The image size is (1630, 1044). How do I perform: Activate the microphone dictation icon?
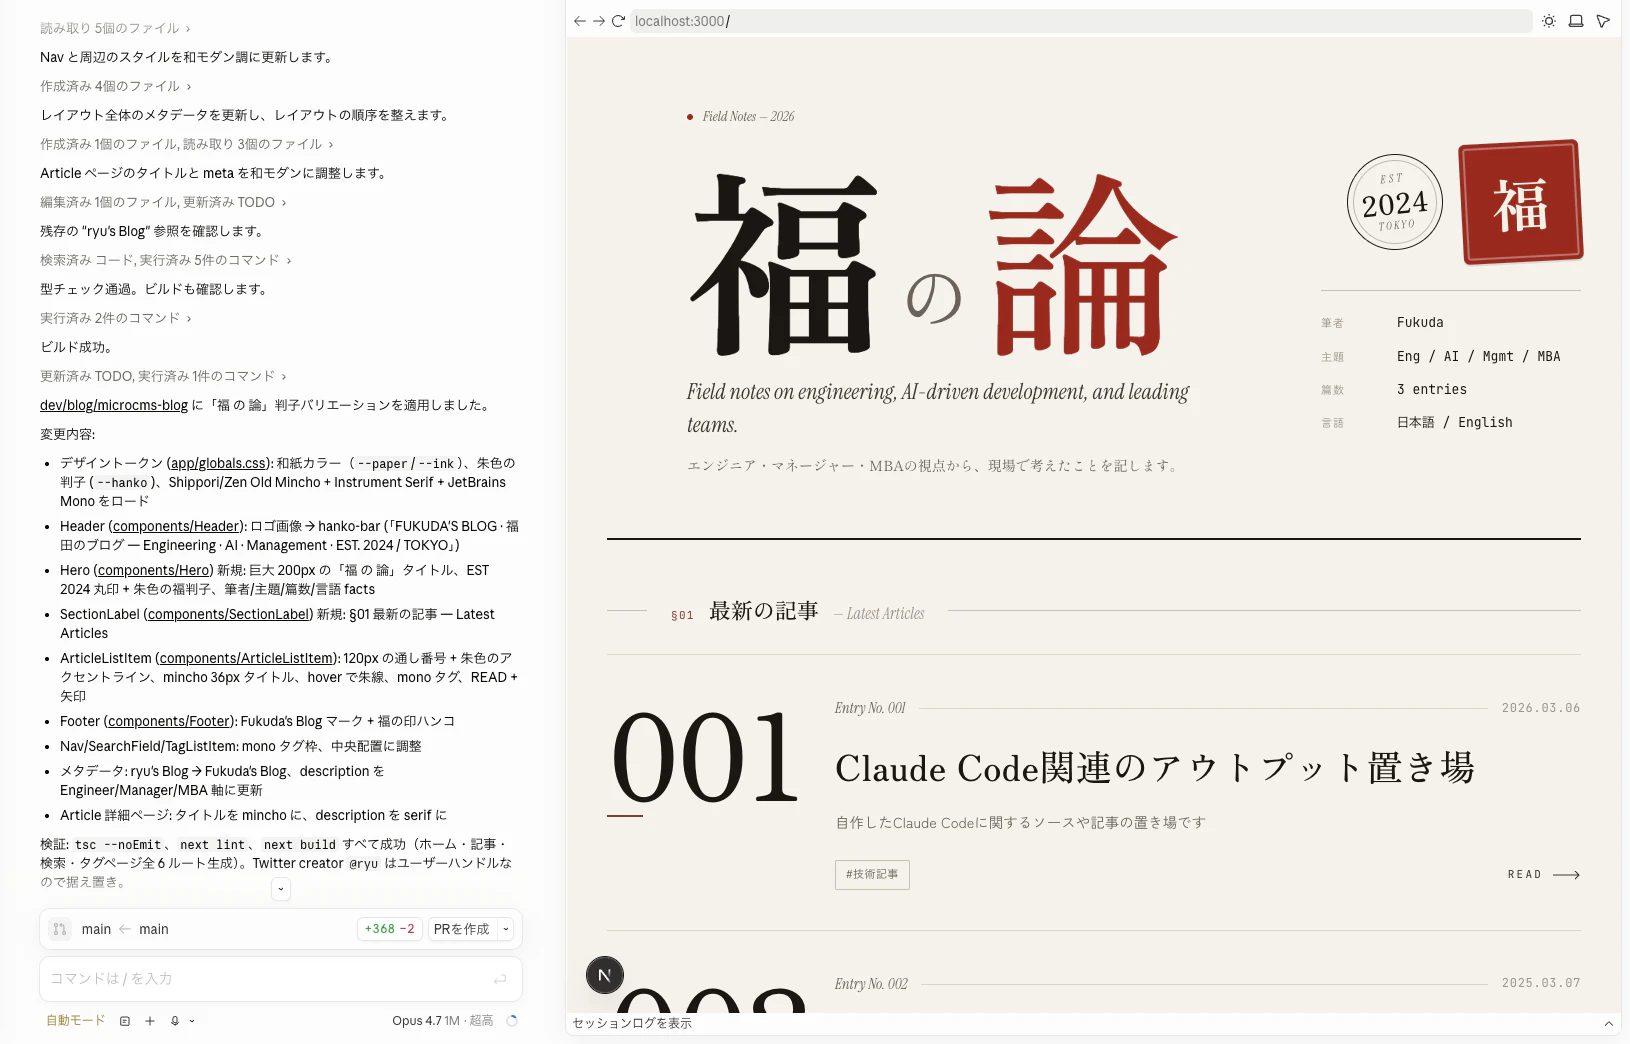[173, 1021]
